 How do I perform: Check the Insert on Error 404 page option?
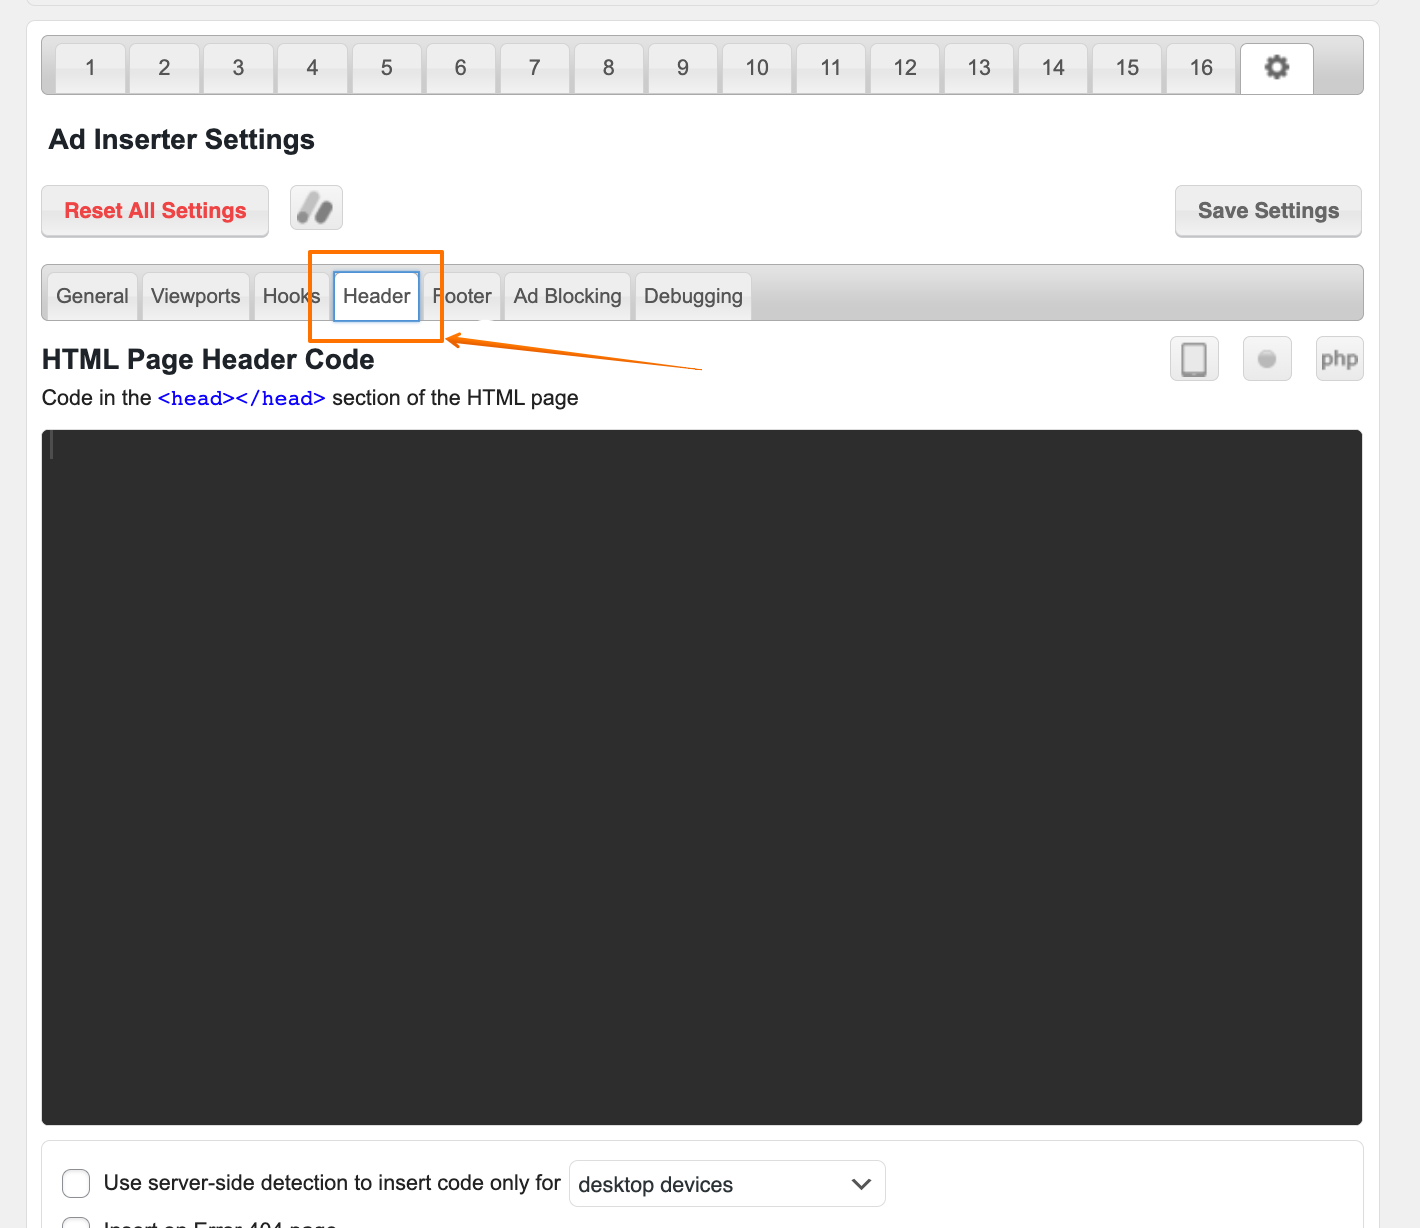click(x=76, y=1221)
